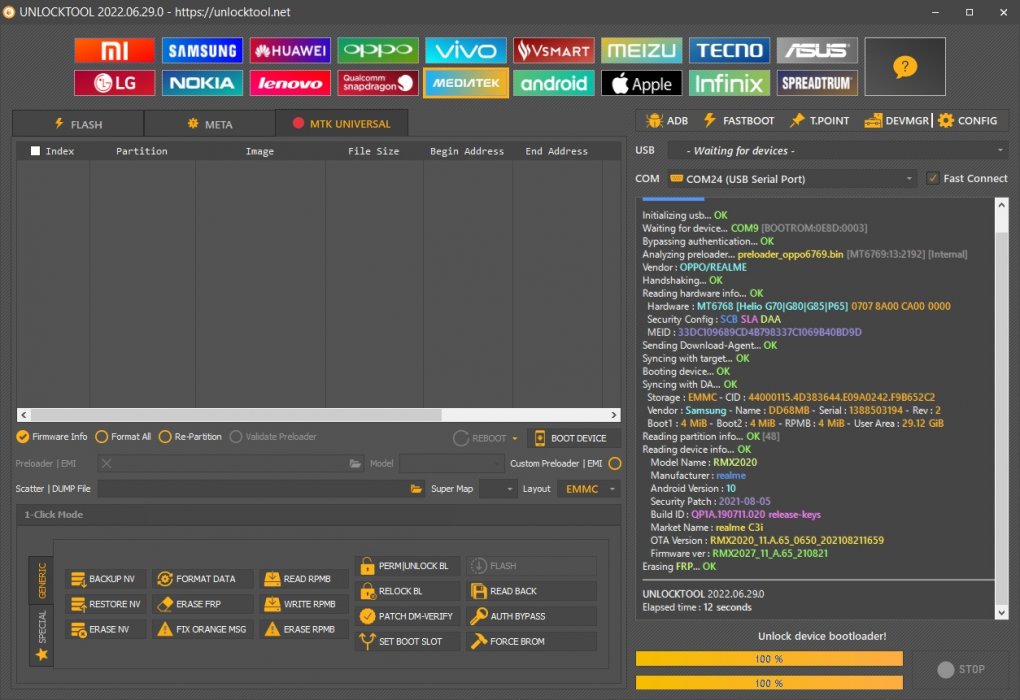Browse for Preloader EMI file folder icon

(355, 463)
